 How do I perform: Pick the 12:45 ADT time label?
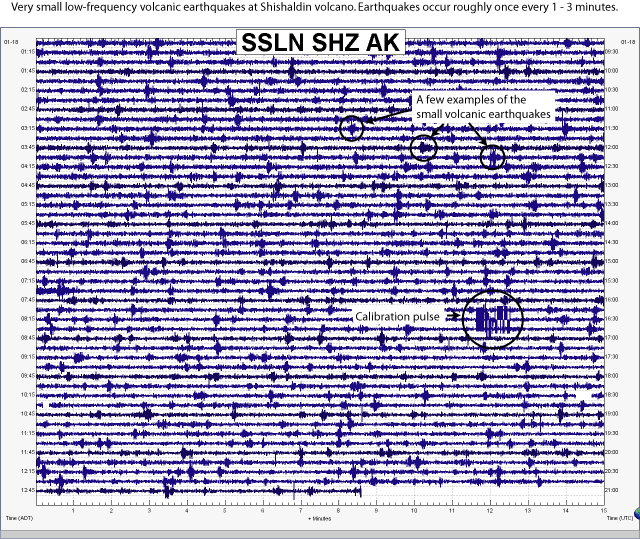point(28,491)
